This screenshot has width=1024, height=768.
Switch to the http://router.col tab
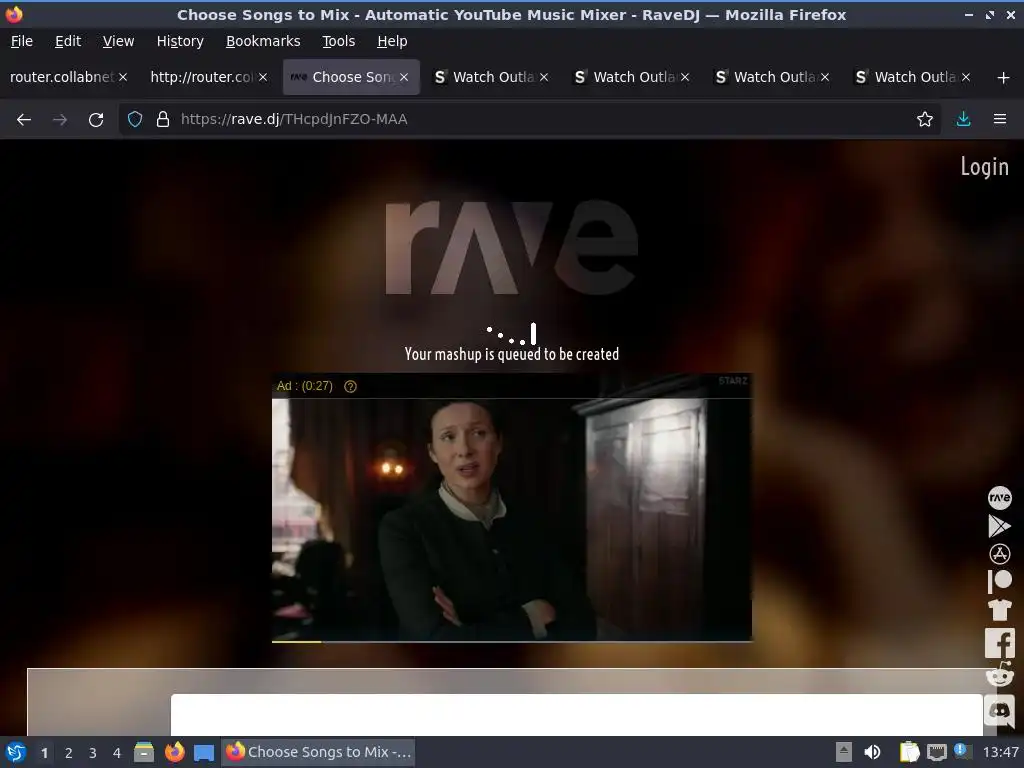coord(201,77)
